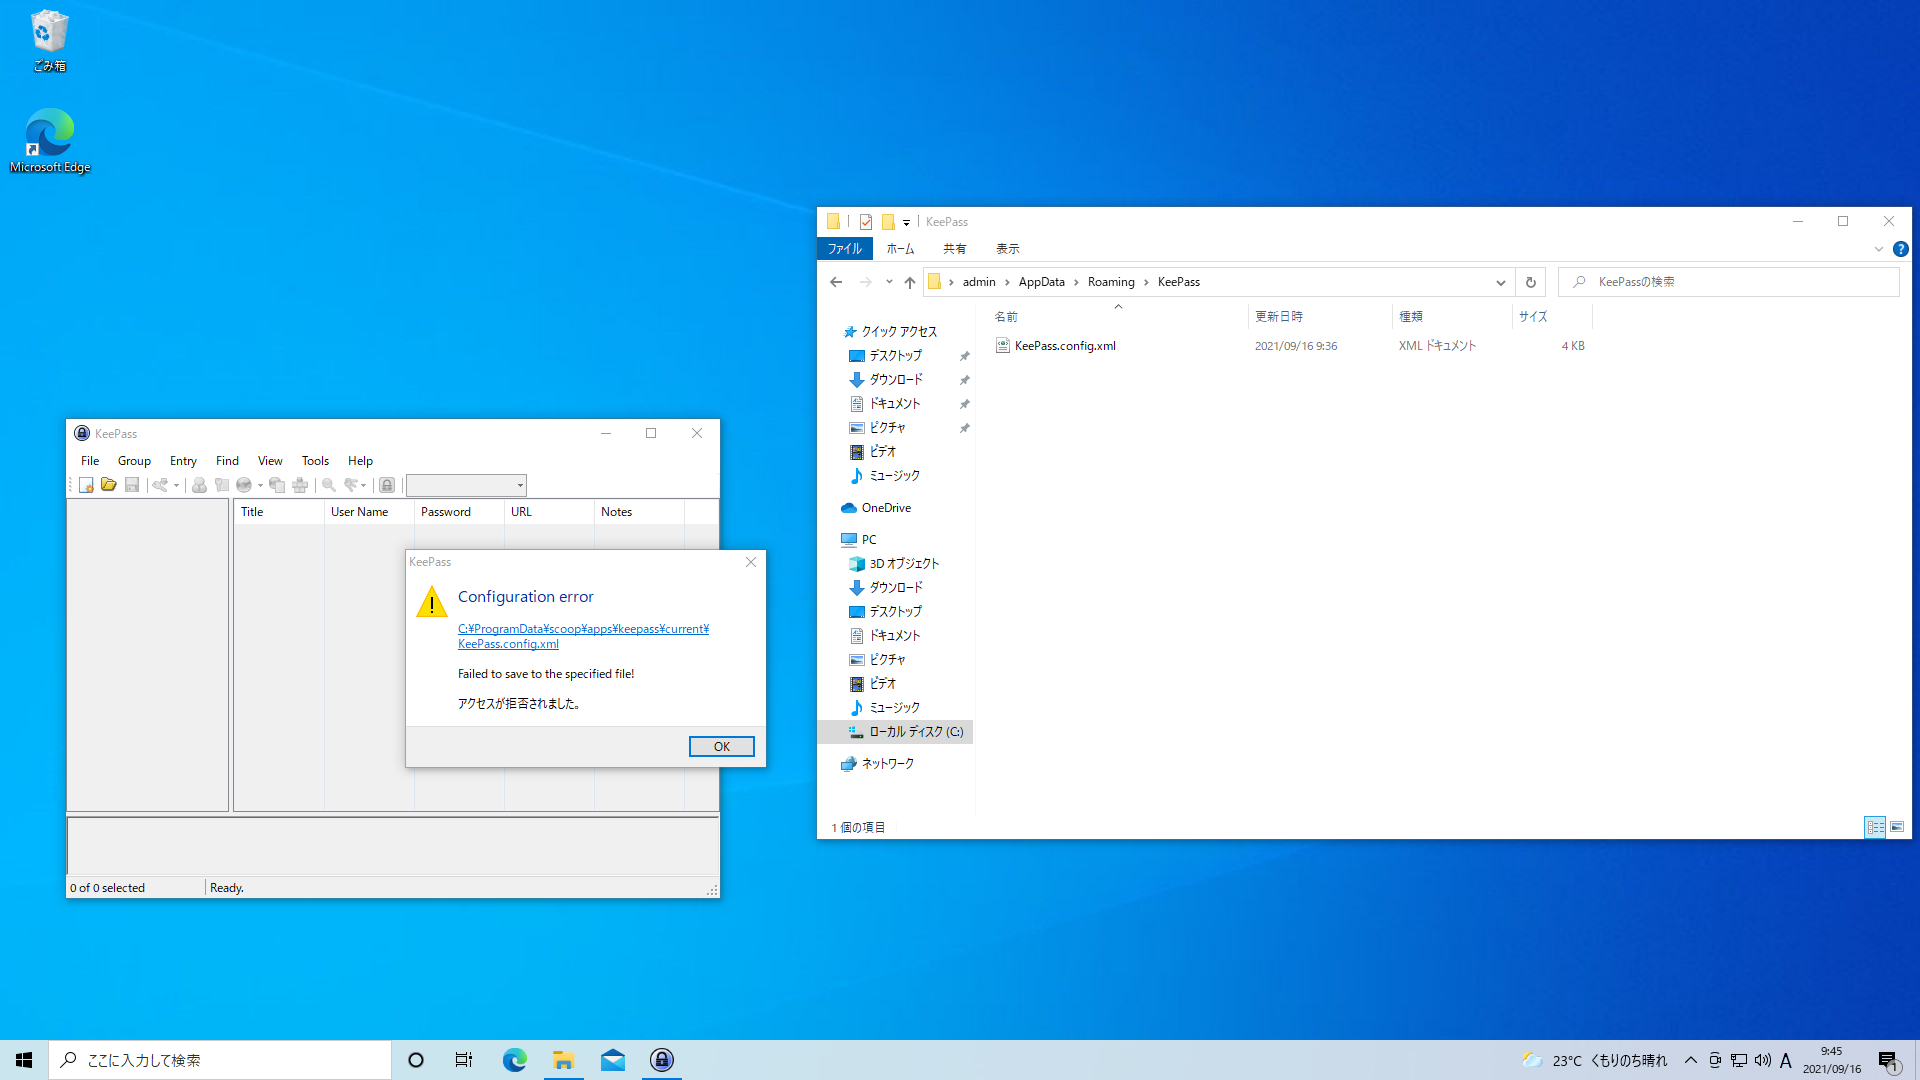Image resolution: width=1920 pixels, height=1080 pixels.
Task: Switch to the ホーム ribbon tab
Action: click(900, 248)
